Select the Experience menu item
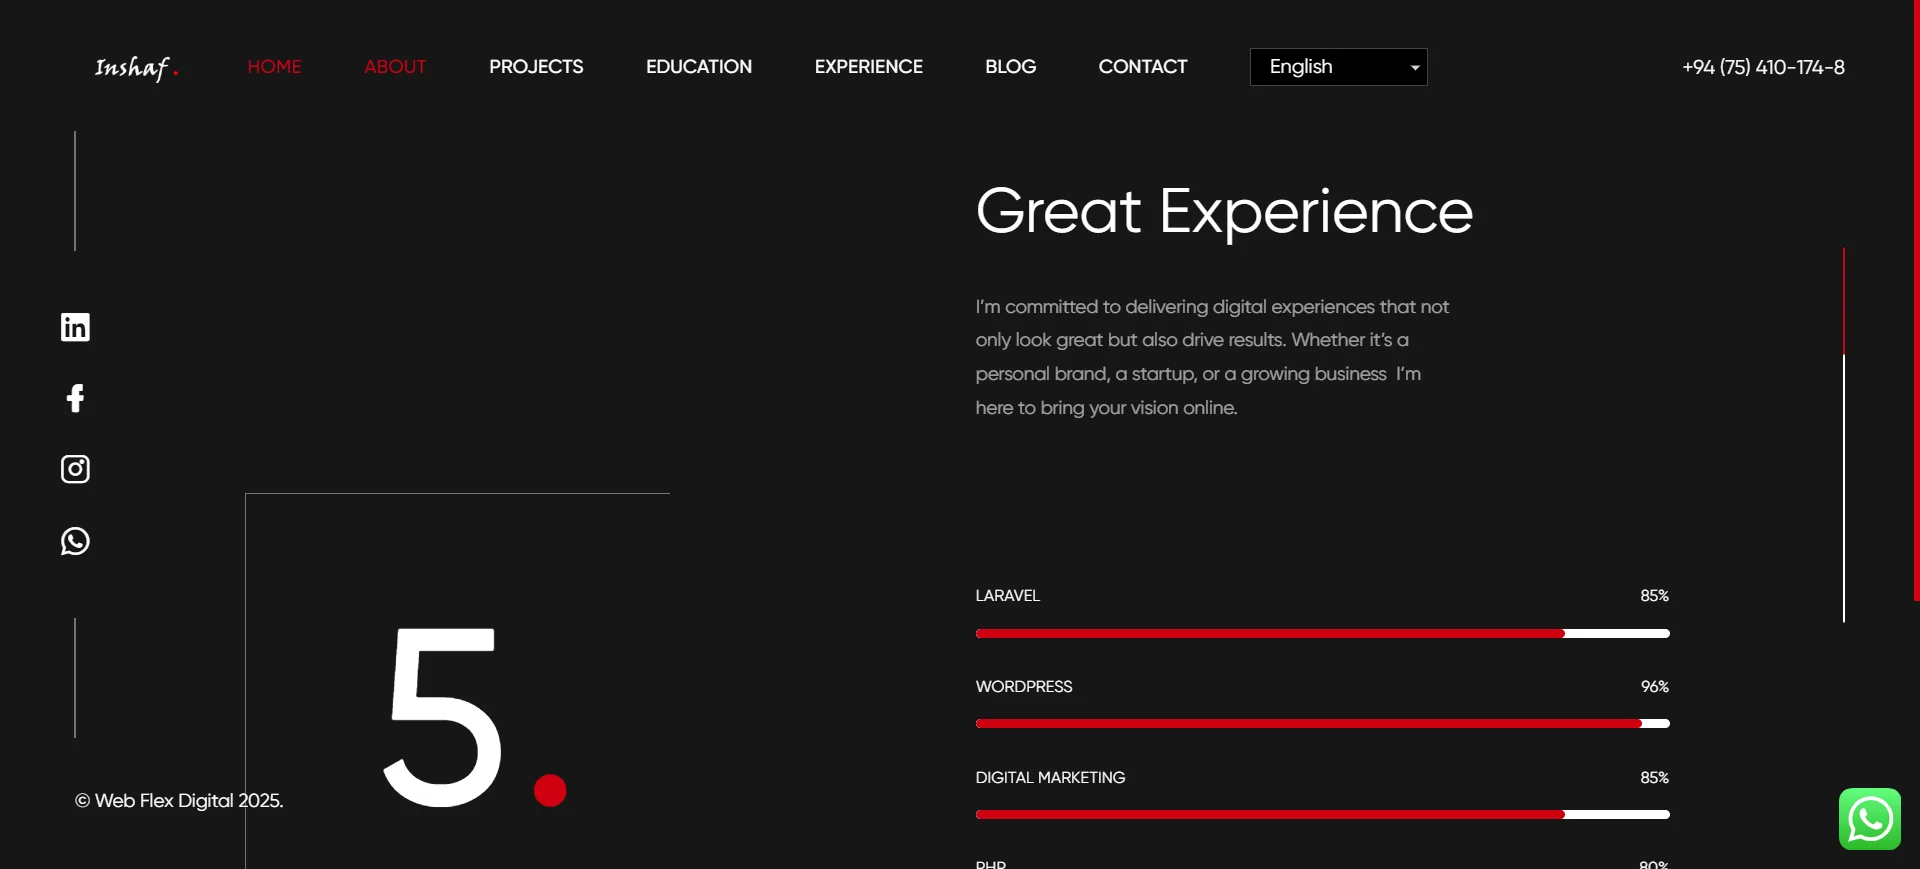1920x869 pixels. click(x=868, y=67)
